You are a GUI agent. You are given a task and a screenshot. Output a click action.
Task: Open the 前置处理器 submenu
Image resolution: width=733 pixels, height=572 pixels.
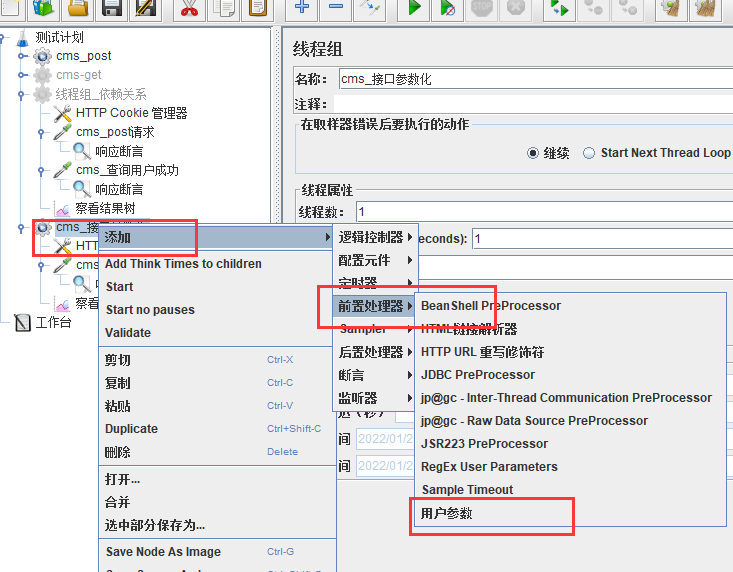[x=375, y=306]
